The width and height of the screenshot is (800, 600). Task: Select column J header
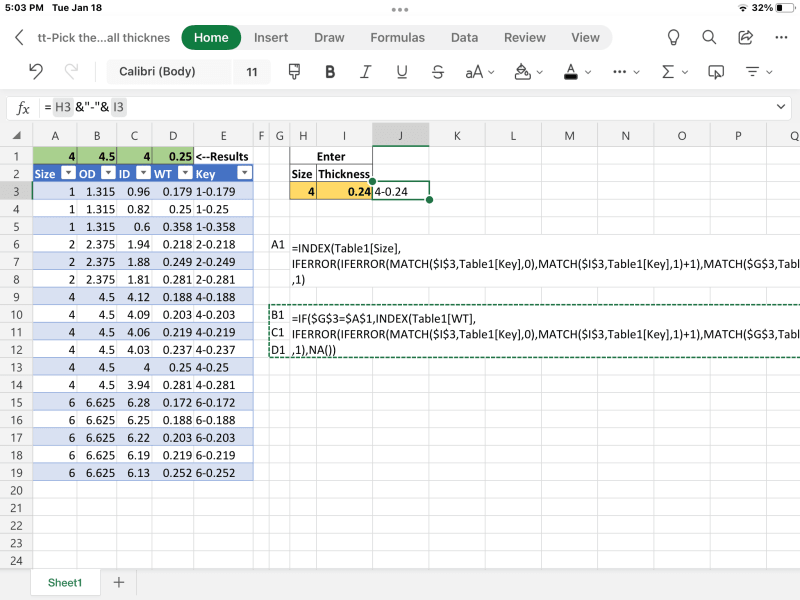click(401, 136)
